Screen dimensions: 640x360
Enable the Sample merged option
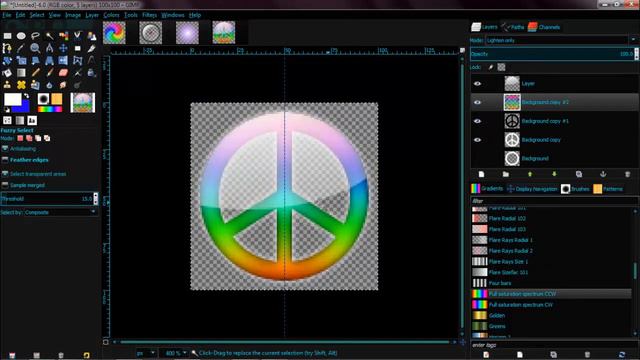click(x=5, y=185)
